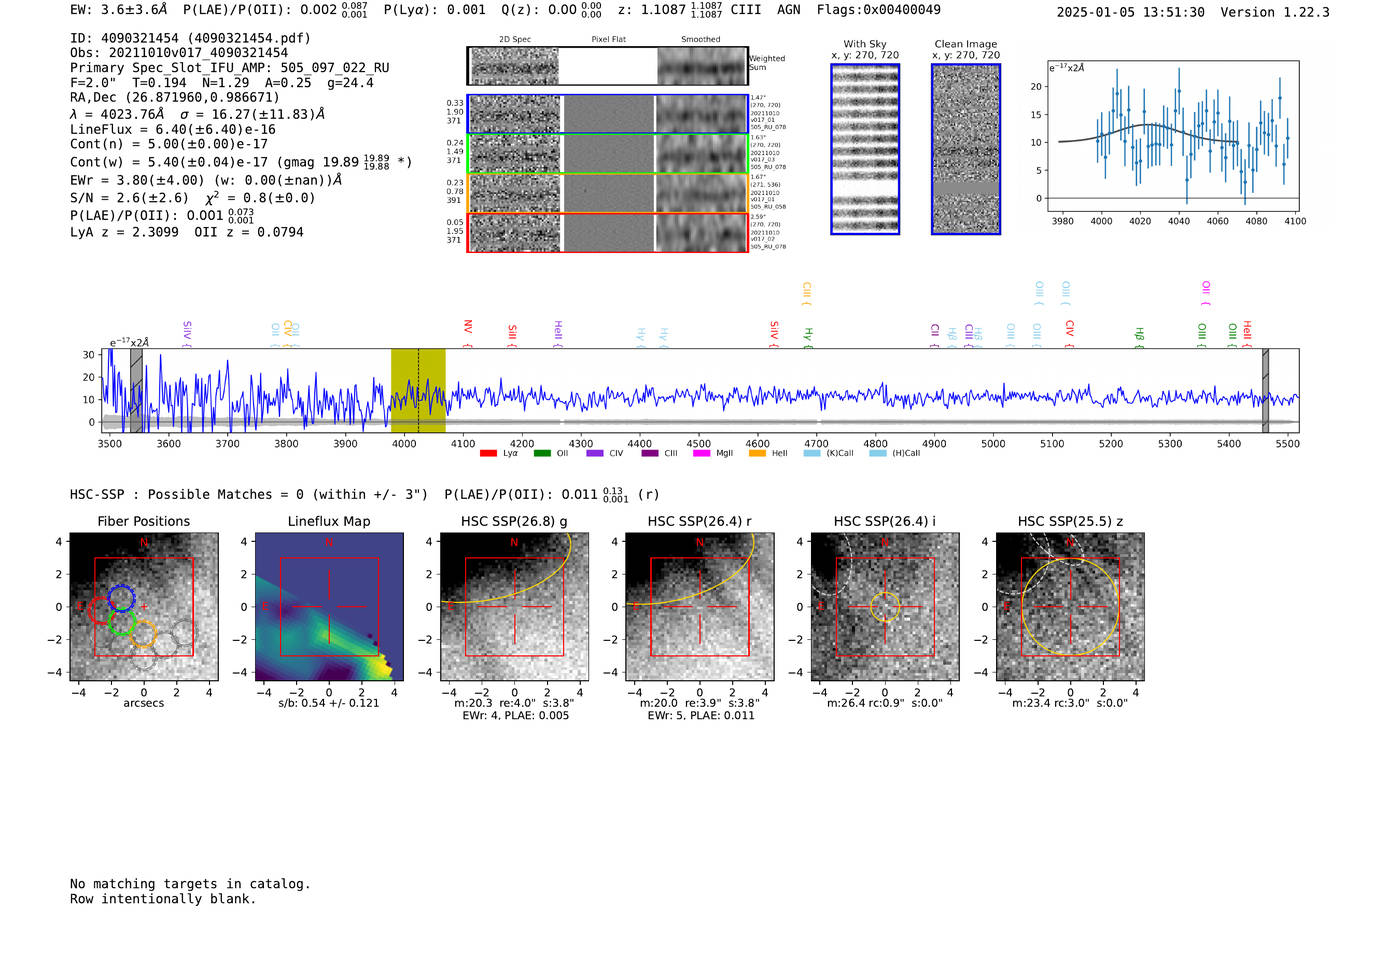1400x953 pixels.
Task: Click the (H)CaII legend swatch
Action: click(878, 453)
